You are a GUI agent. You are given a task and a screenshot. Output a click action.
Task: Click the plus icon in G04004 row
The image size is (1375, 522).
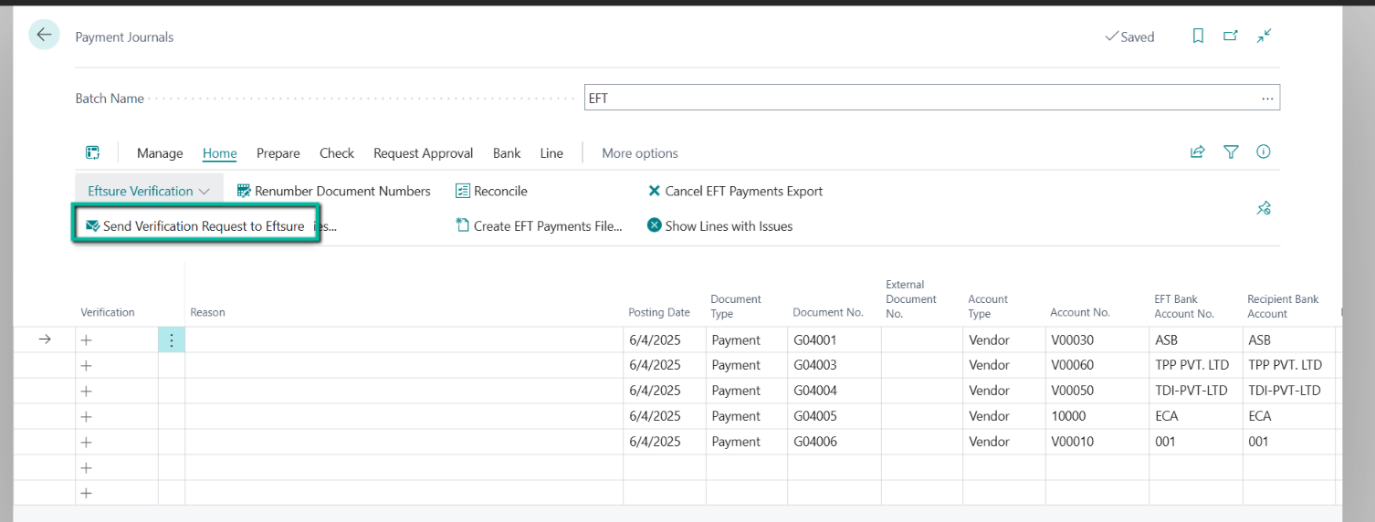coord(86,391)
